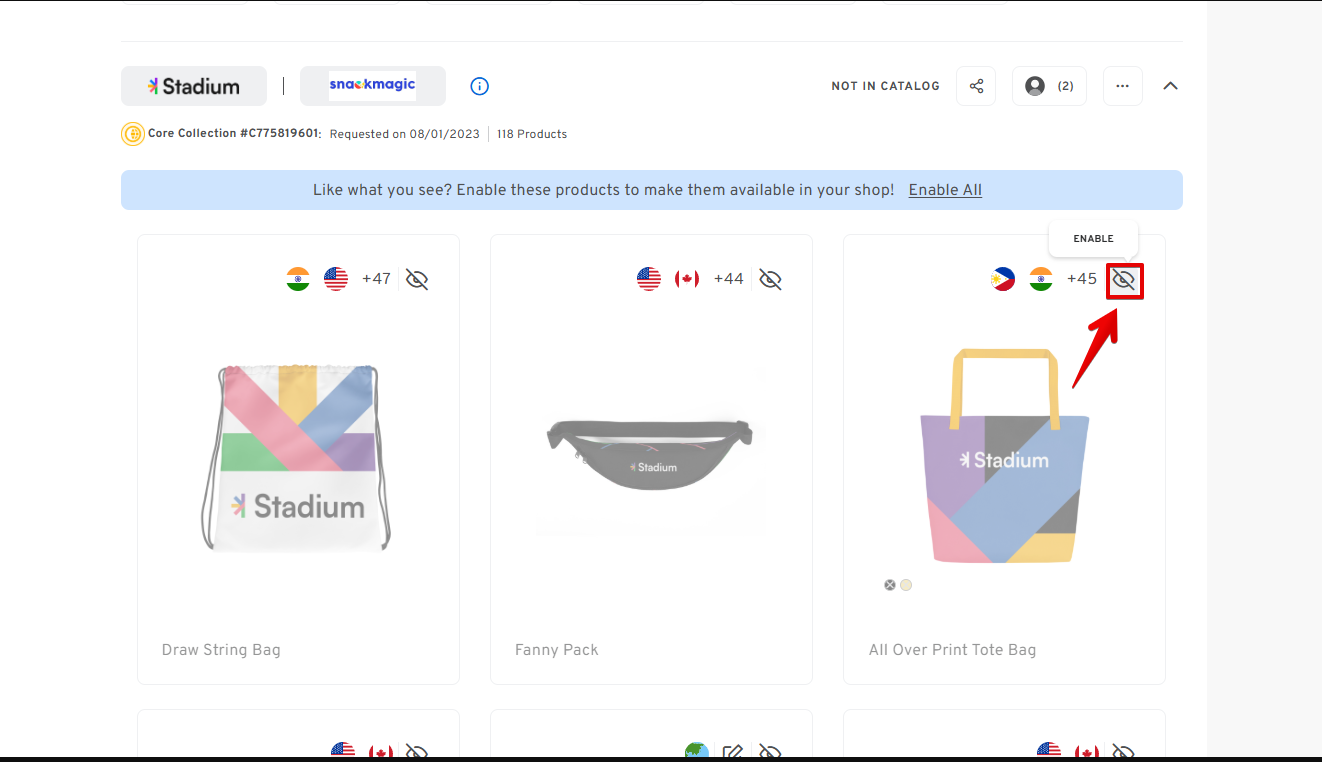
Task: Select the snackmagic brand tab
Action: [373, 86]
